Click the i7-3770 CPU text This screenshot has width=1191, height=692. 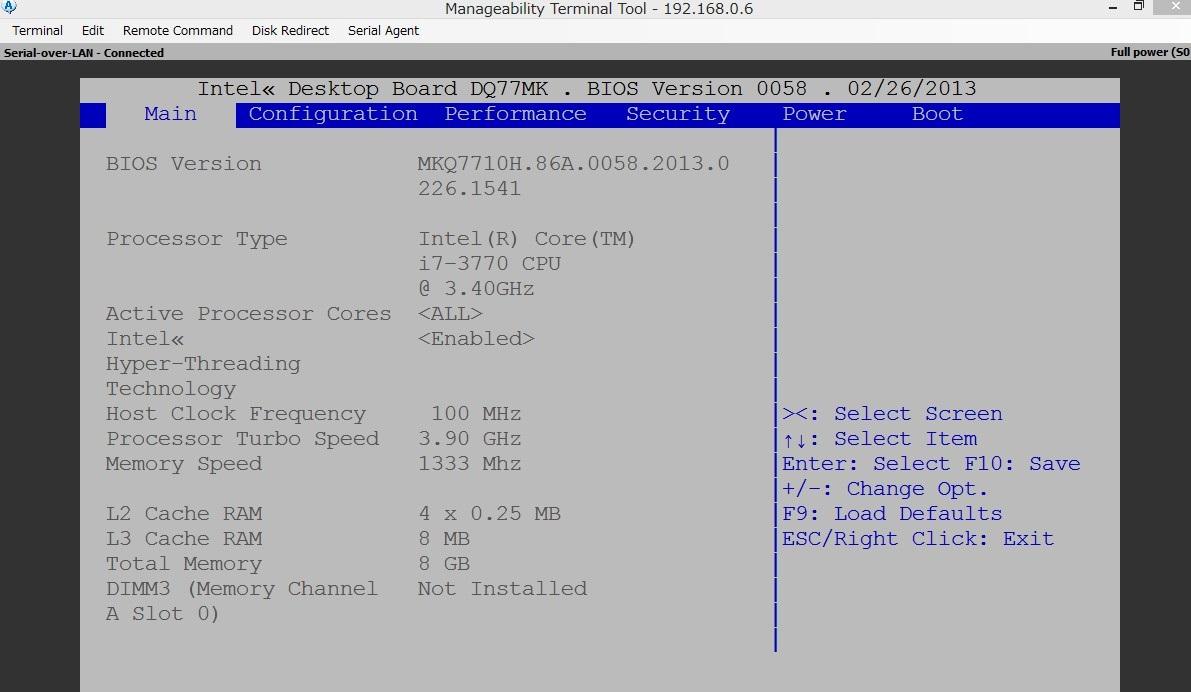(x=489, y=264)
